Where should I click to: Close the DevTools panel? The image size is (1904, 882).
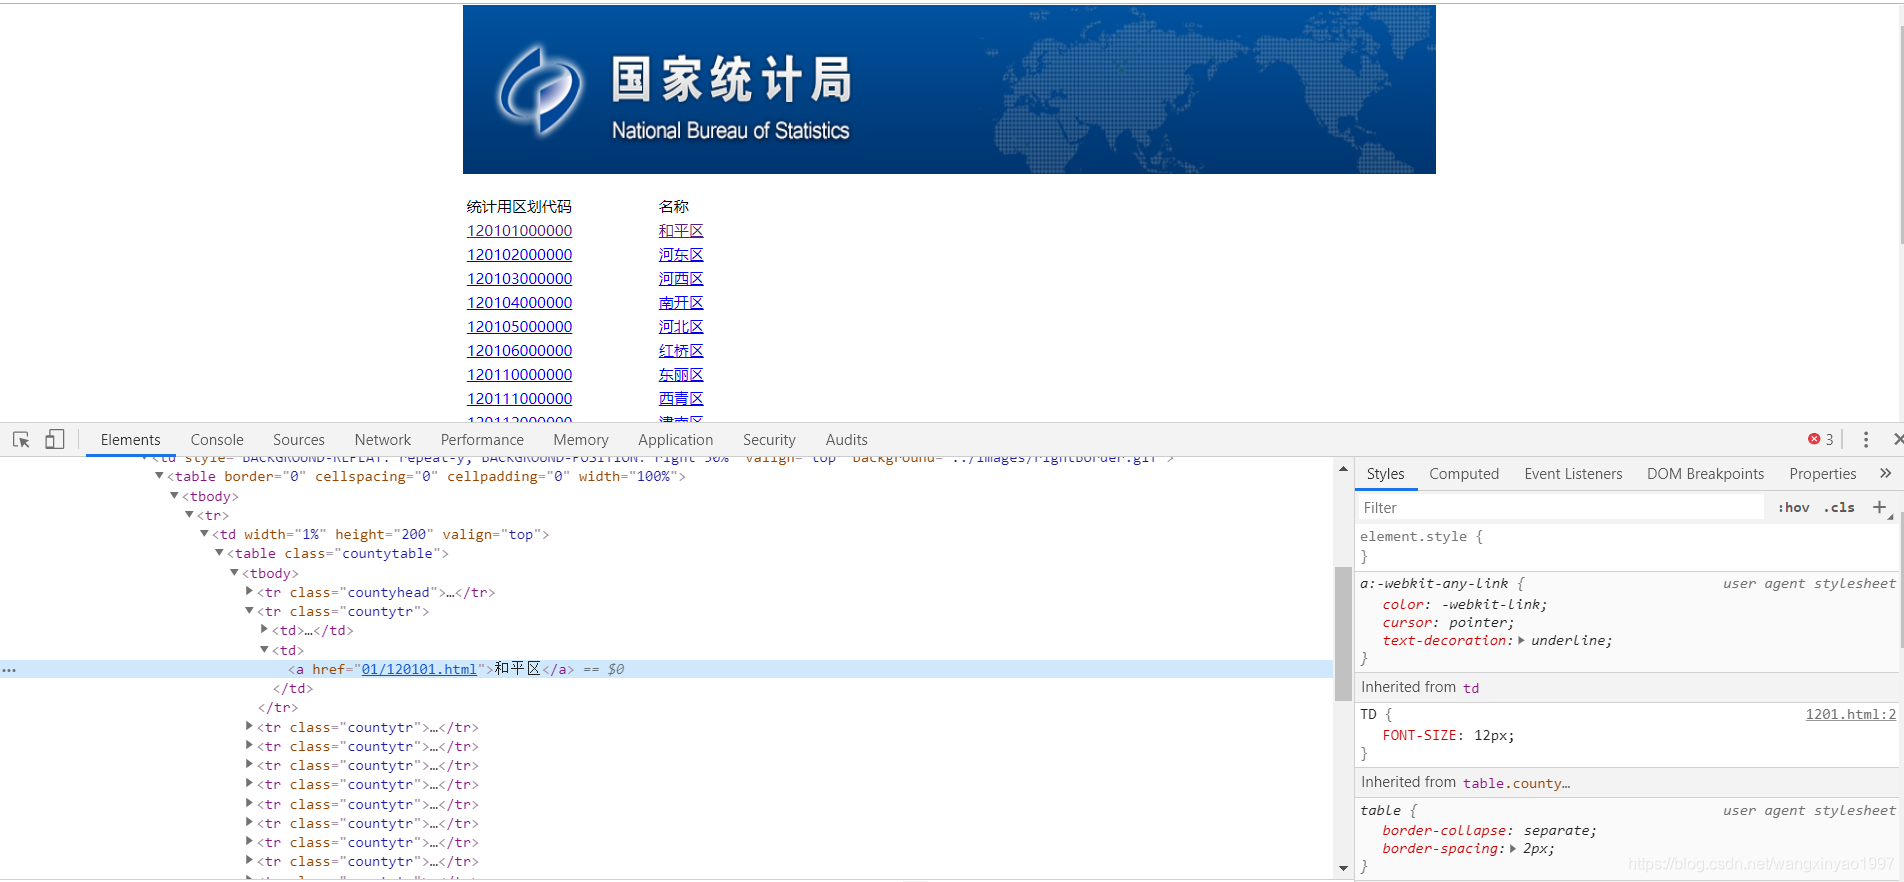[x=1897, y=440]
